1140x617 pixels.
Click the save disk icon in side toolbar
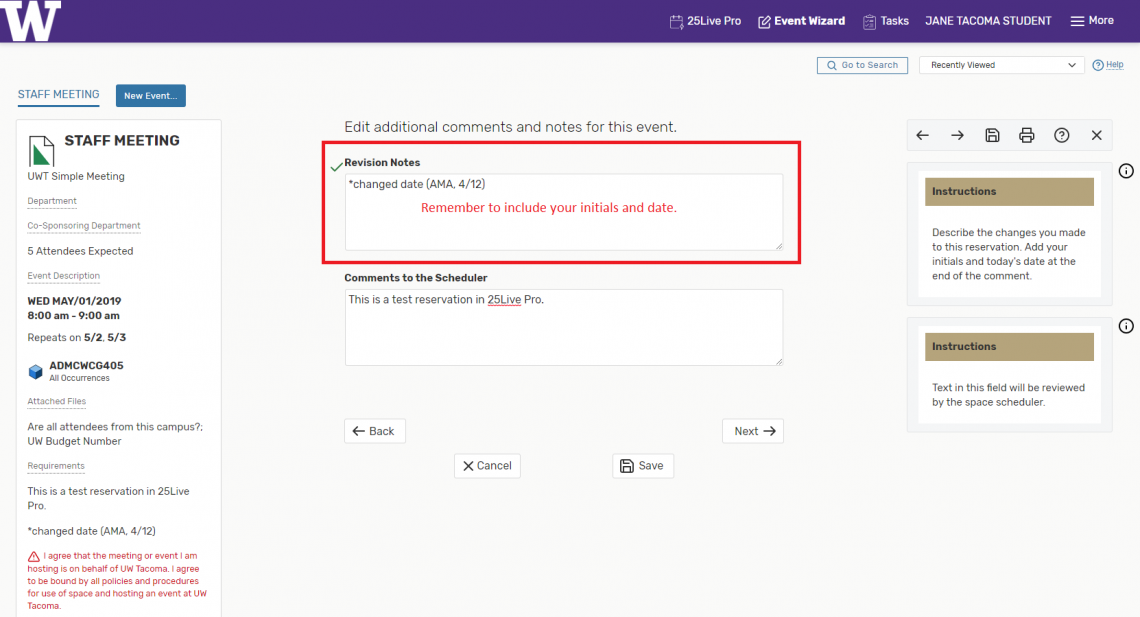click(x=992, y=135)
